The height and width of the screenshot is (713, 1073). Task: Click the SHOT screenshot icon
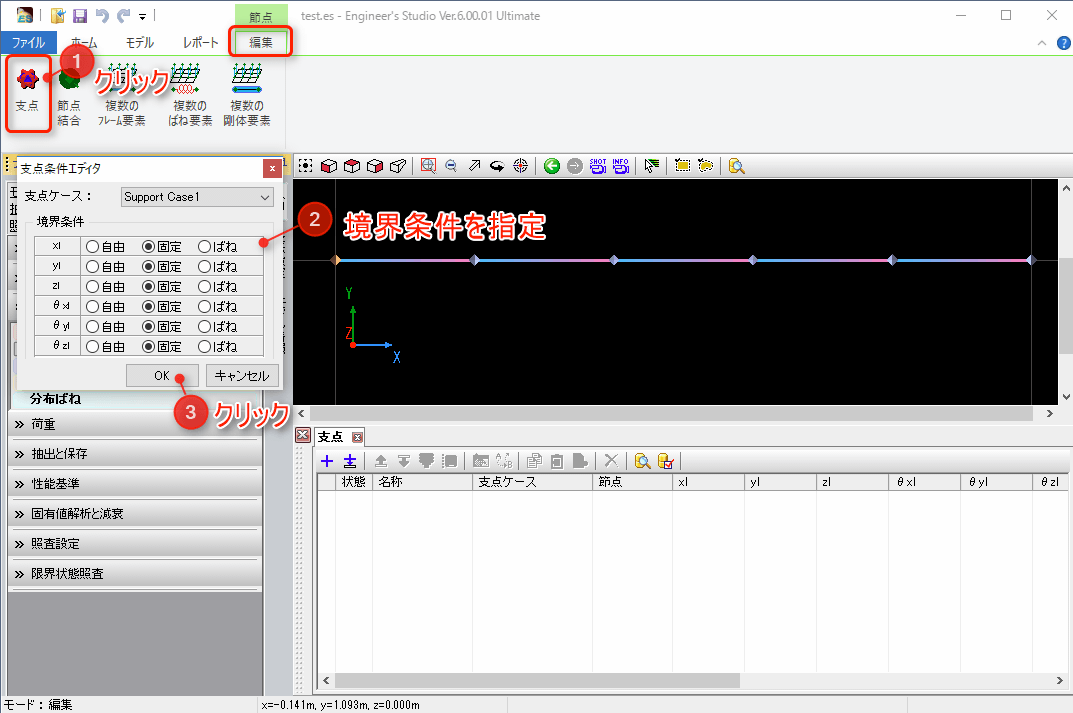598,166
